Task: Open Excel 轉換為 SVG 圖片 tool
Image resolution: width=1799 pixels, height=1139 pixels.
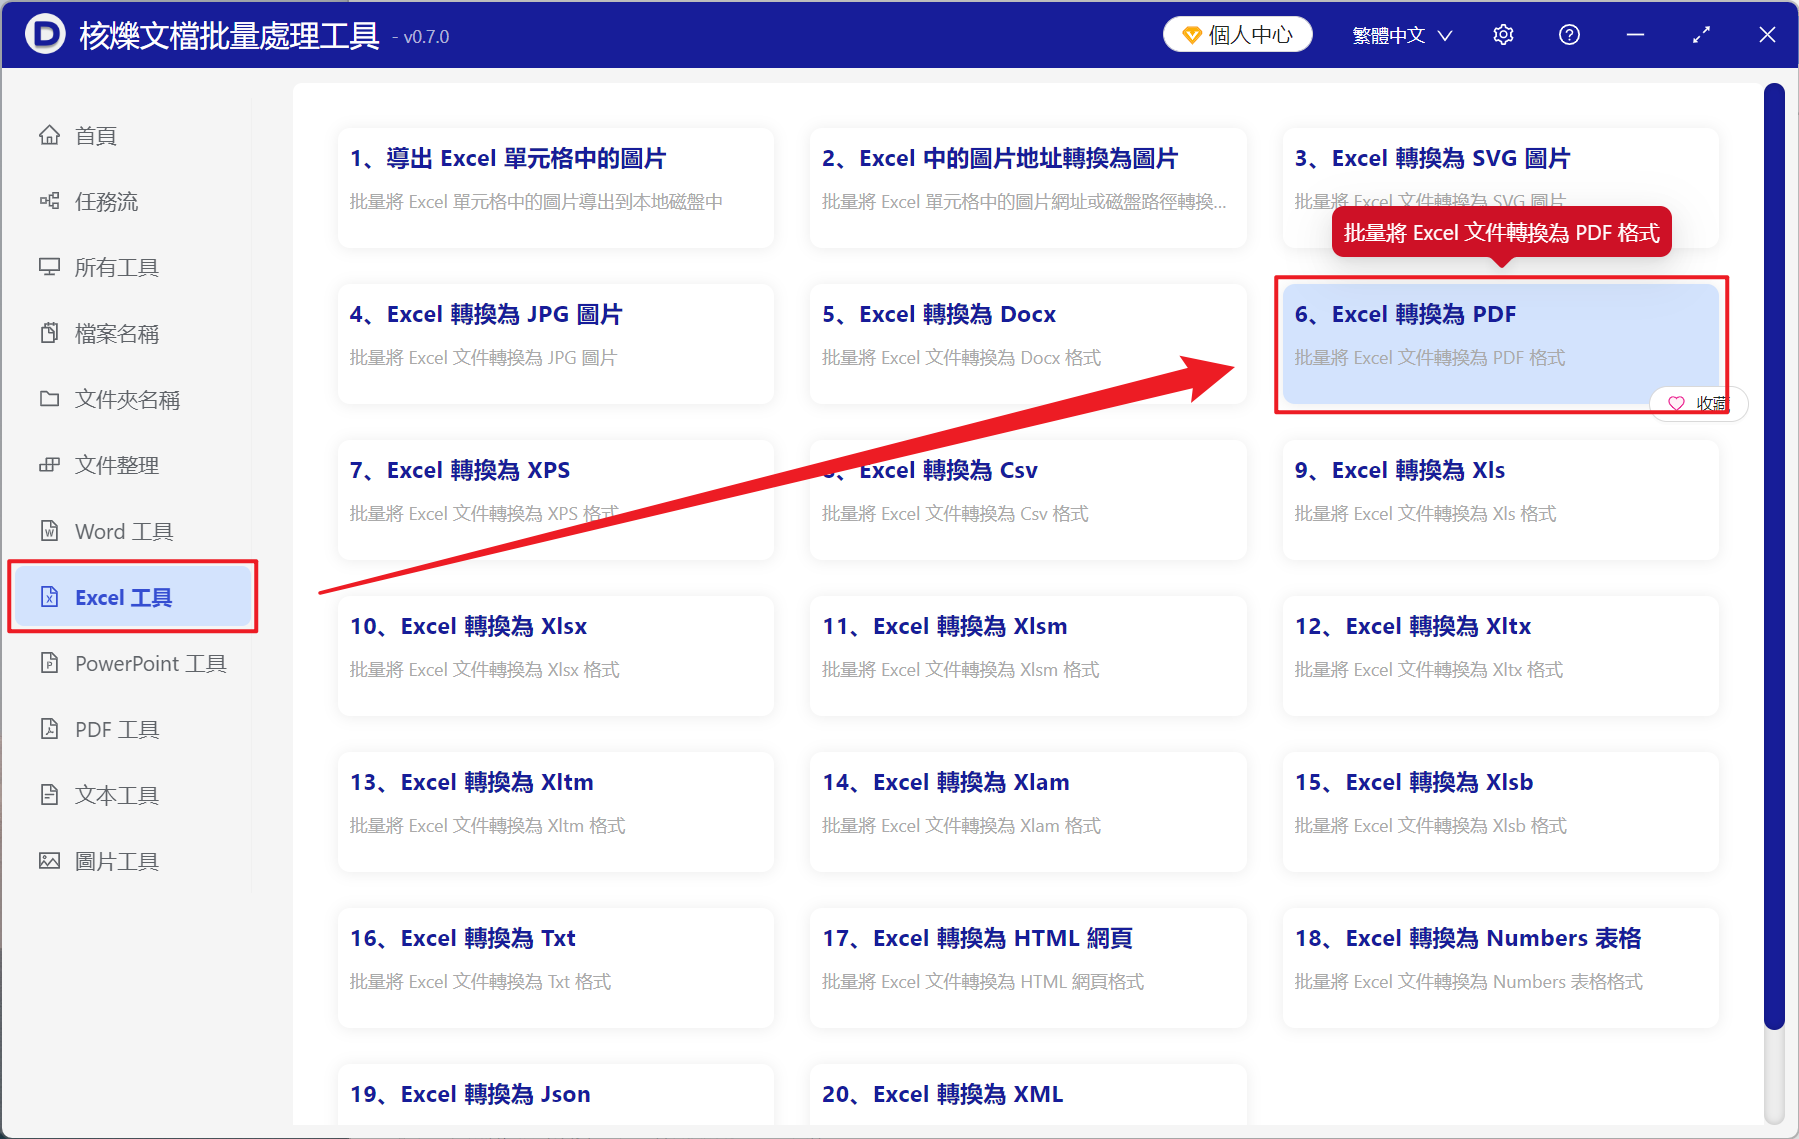Action: pyautogui.click(x=1500, y=187)
